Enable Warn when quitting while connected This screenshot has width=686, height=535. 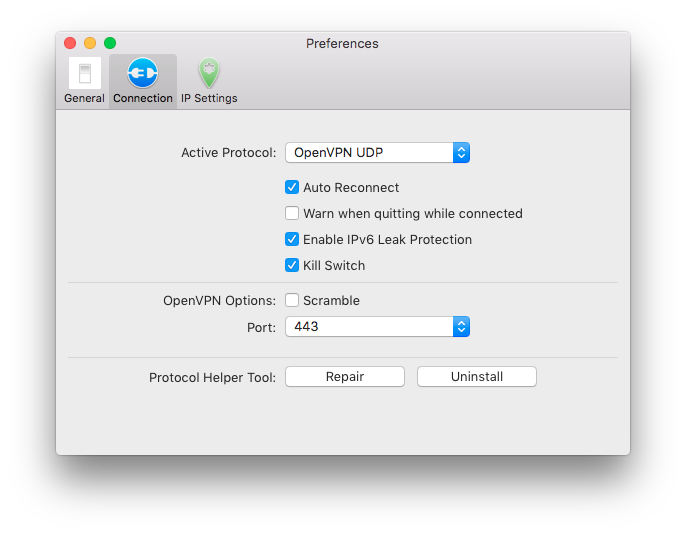[x=292, y=213]
